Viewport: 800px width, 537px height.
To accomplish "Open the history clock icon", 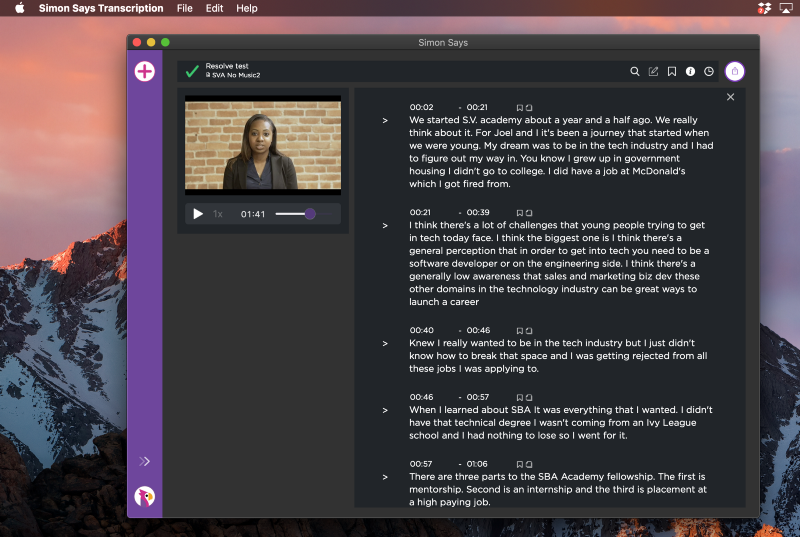I will pos(709,71).
